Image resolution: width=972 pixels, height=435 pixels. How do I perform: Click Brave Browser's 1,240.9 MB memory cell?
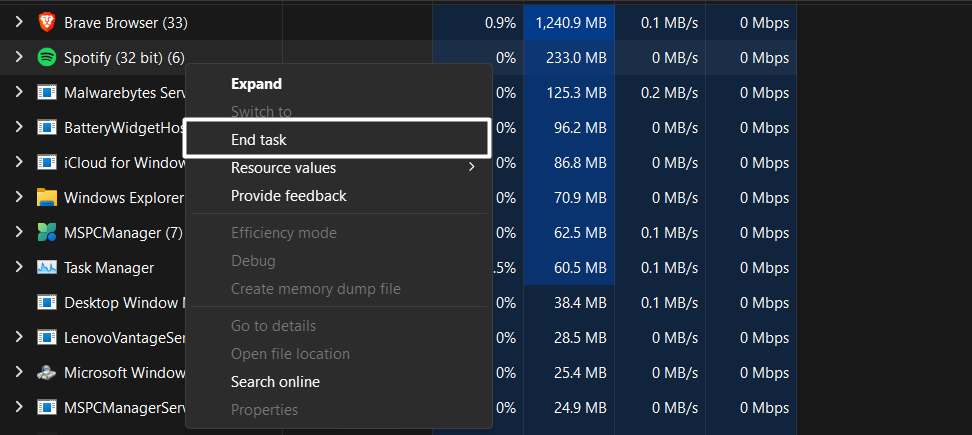point(570,22)
